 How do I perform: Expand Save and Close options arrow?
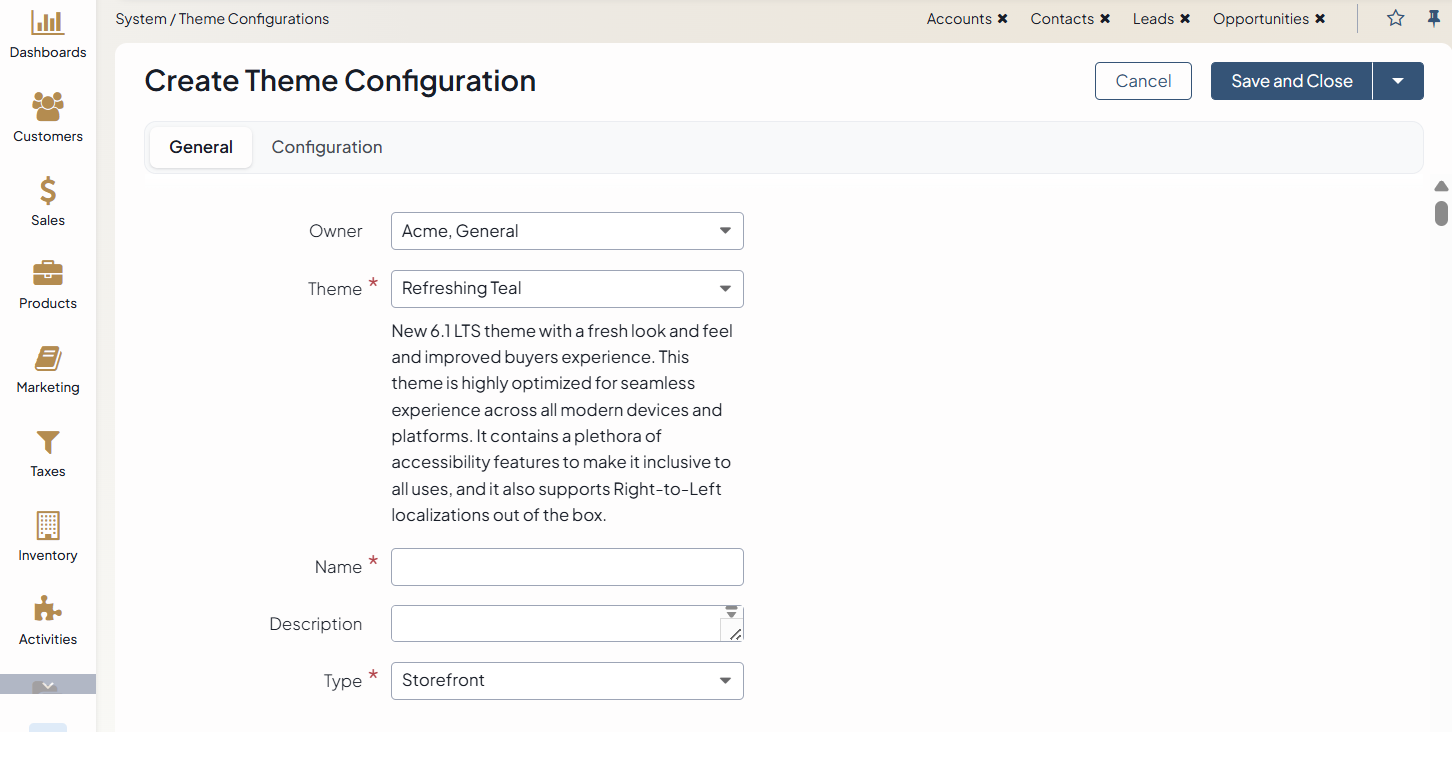point(1398,82)
